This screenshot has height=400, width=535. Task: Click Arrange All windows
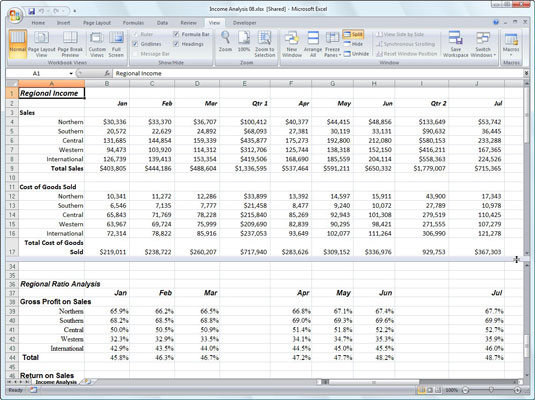313,44
